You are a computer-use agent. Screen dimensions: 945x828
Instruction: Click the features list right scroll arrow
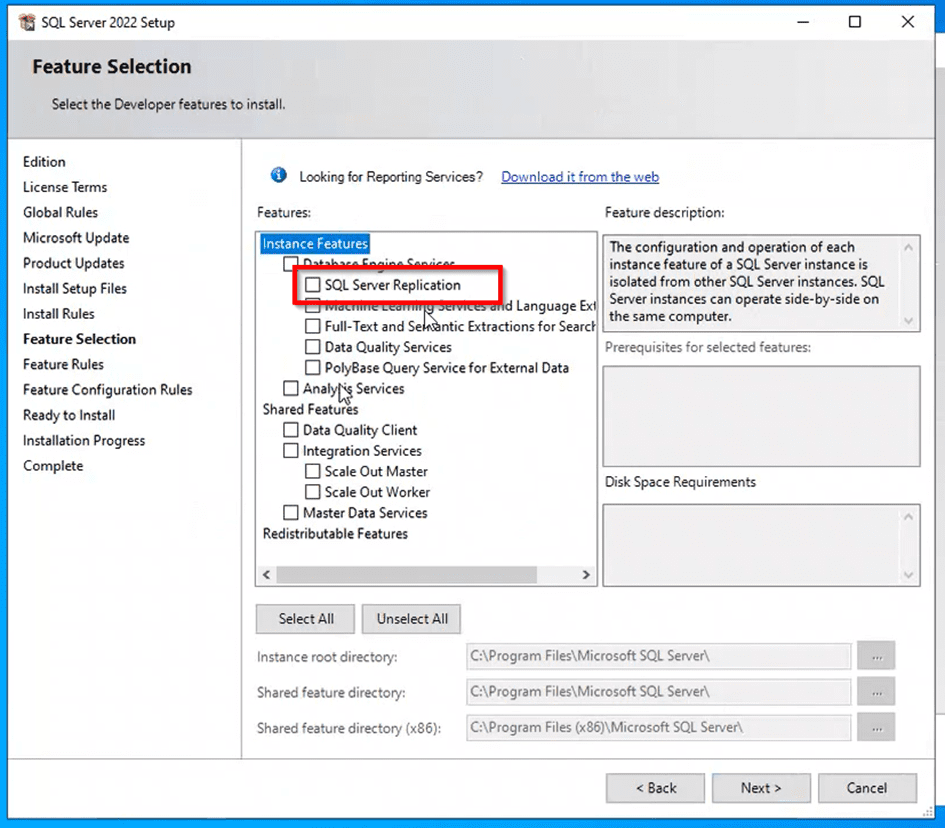[586, 574]
